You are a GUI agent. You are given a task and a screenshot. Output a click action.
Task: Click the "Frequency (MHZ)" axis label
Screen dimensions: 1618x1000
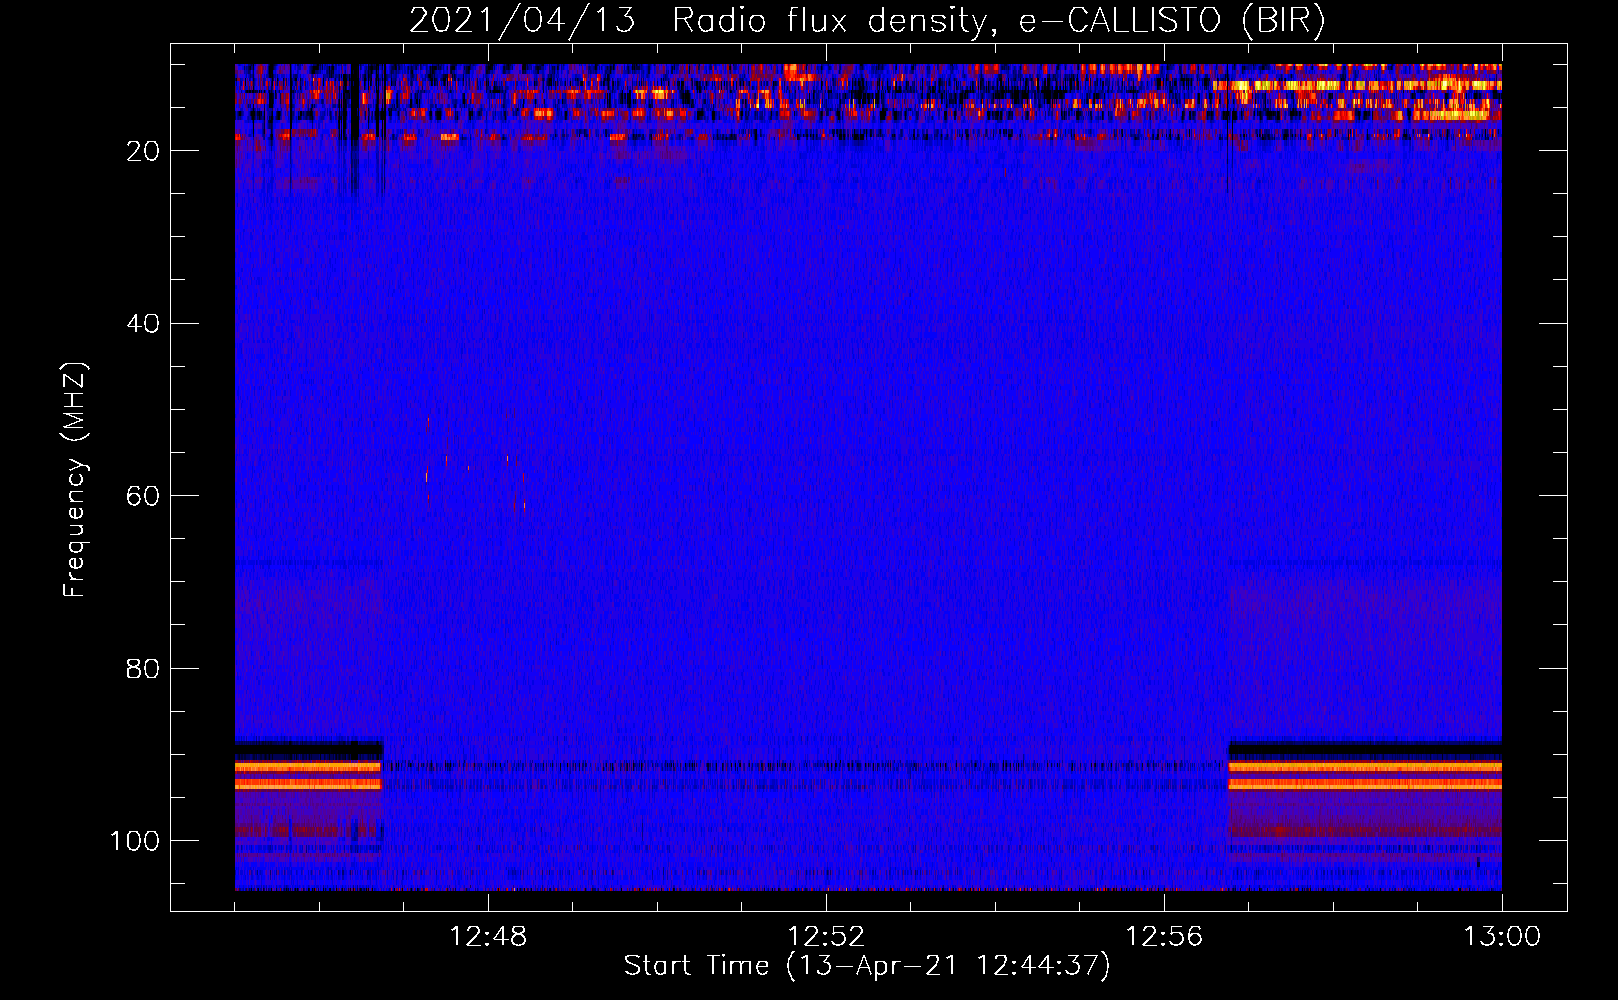click(x=75, y=480)
